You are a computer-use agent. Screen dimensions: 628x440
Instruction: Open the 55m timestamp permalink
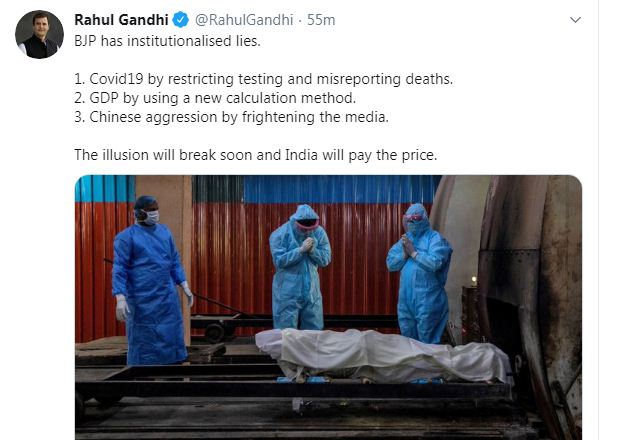click(321, 20)
